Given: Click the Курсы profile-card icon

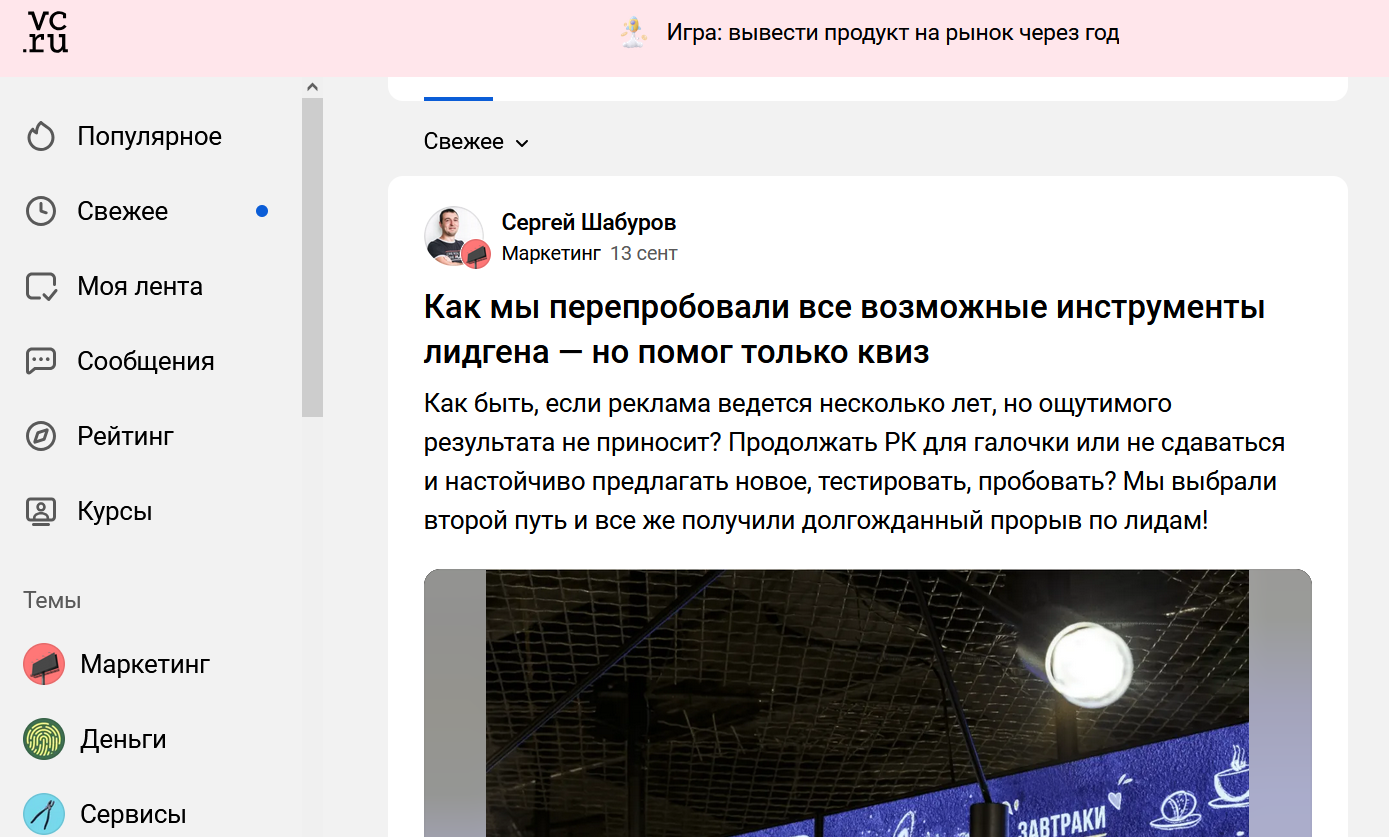Looking at the screenshot, I should [x=41, y=511].
